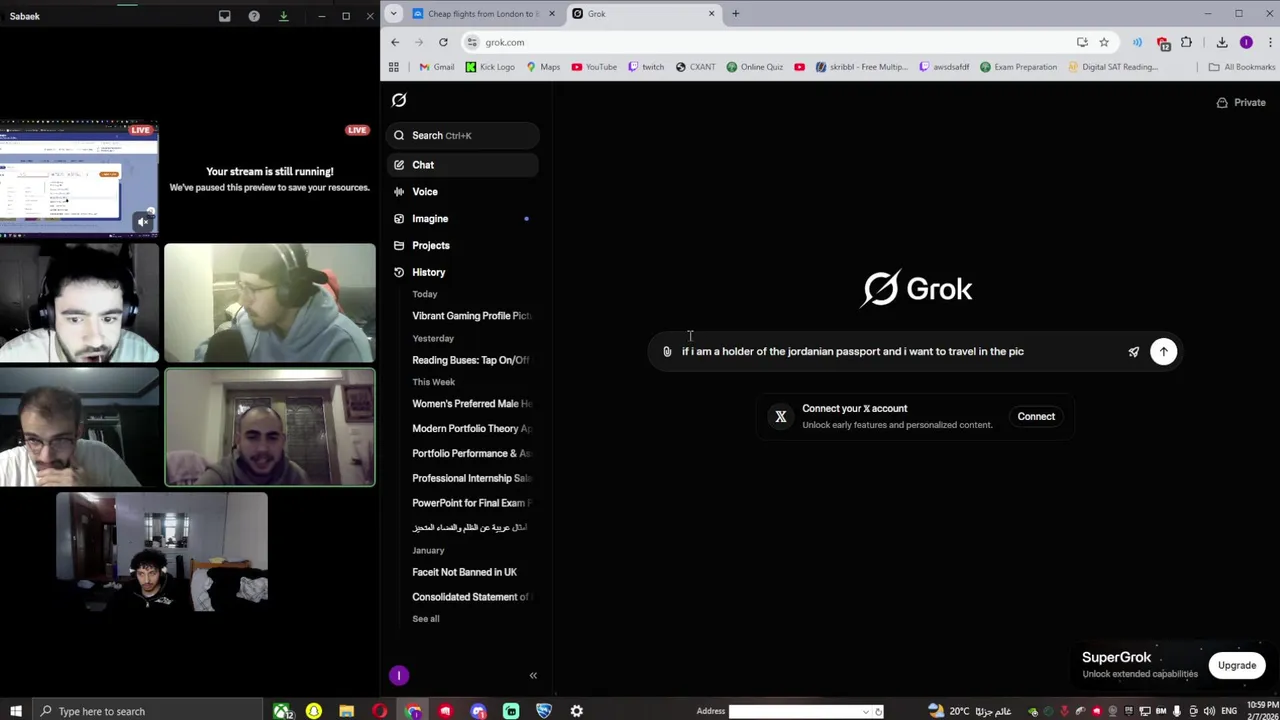The height and width of the screenshot is (720, 1280).
Task: Open the Chrome apps grid icon
Action: point(394,67)
